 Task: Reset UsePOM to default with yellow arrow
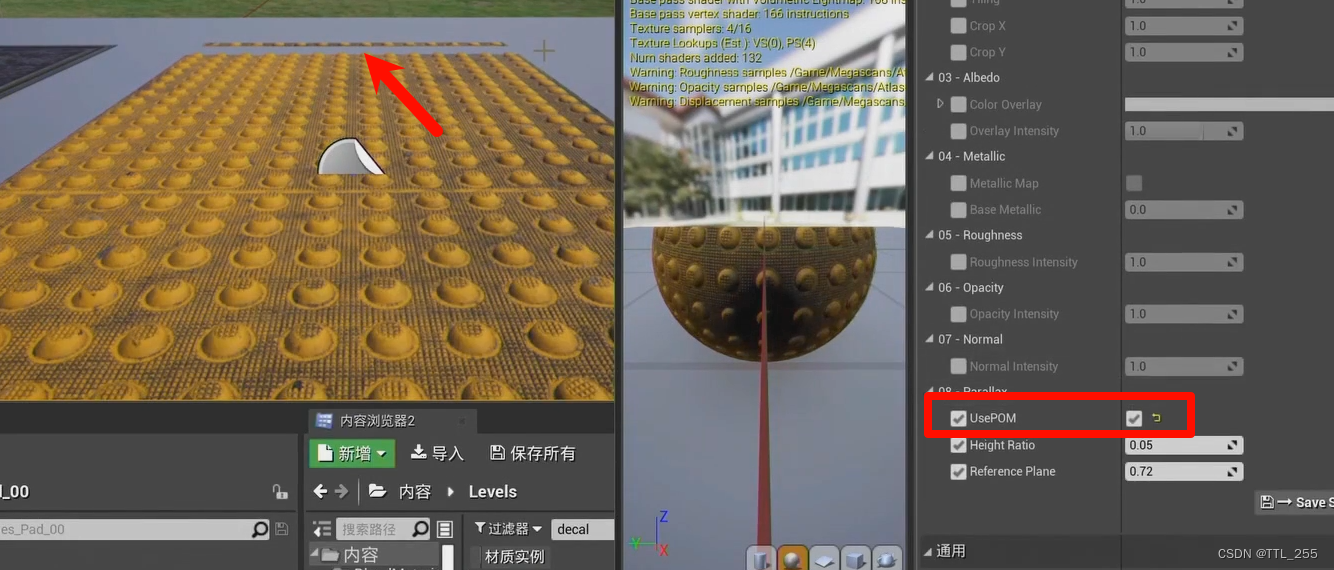[x=1157, y=418]
